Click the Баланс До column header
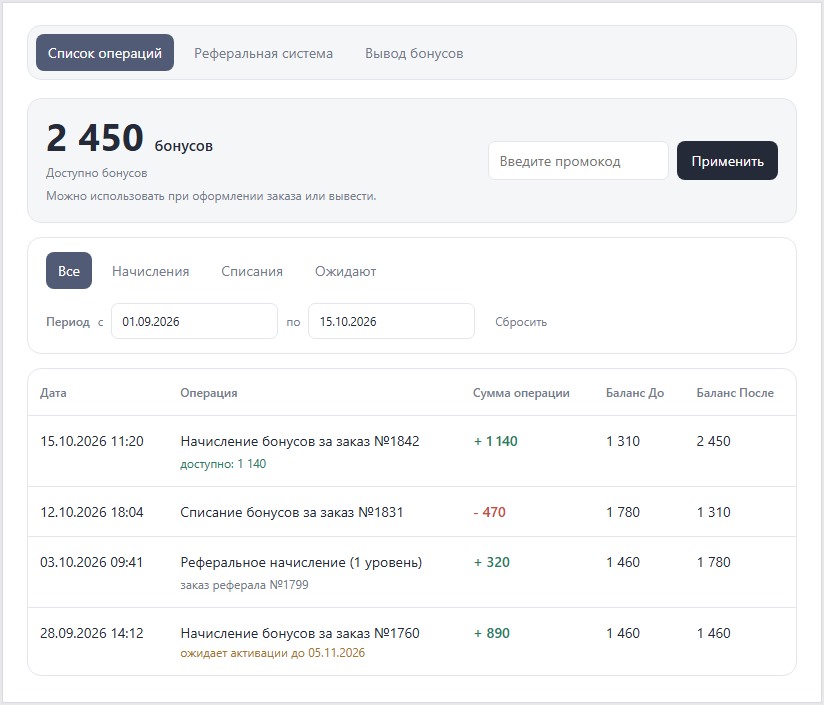This screenshot has height=705, width=824. click(635, 392)
